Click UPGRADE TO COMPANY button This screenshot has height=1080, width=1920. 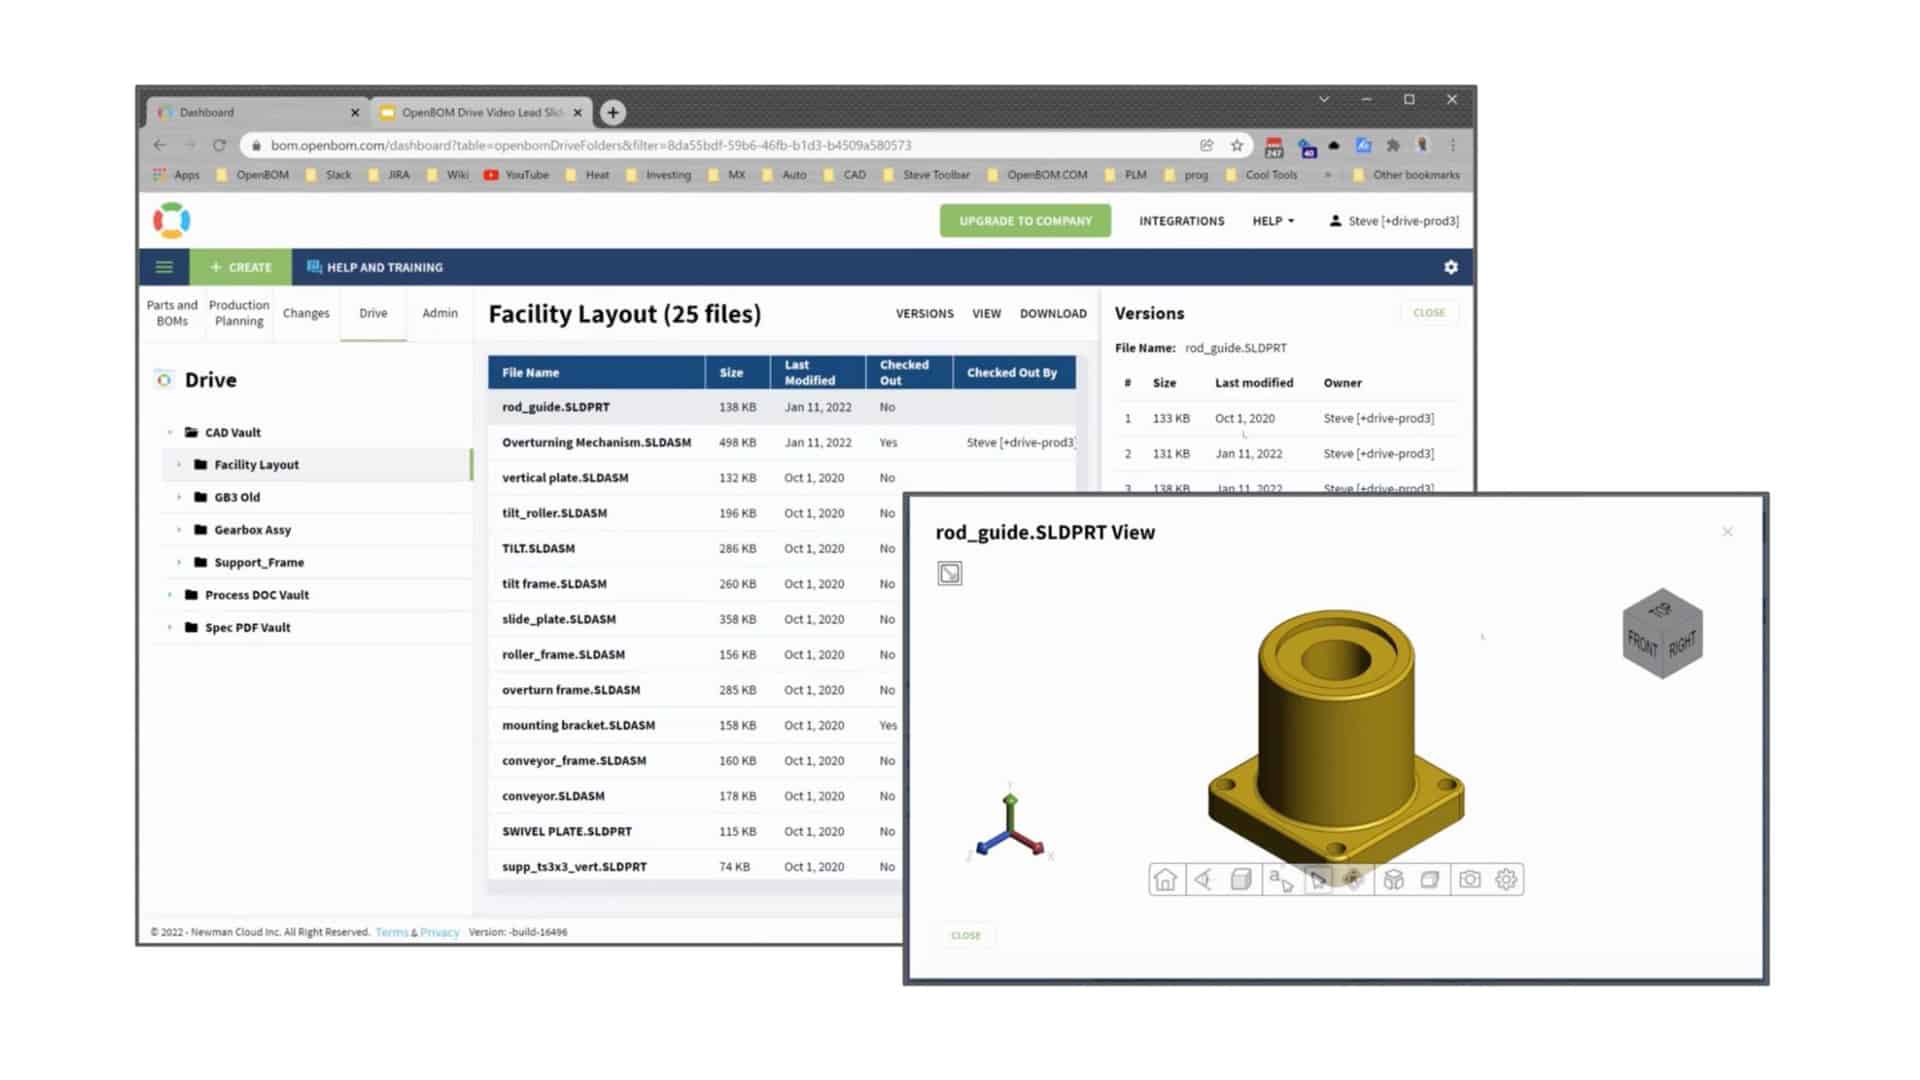1027,220
